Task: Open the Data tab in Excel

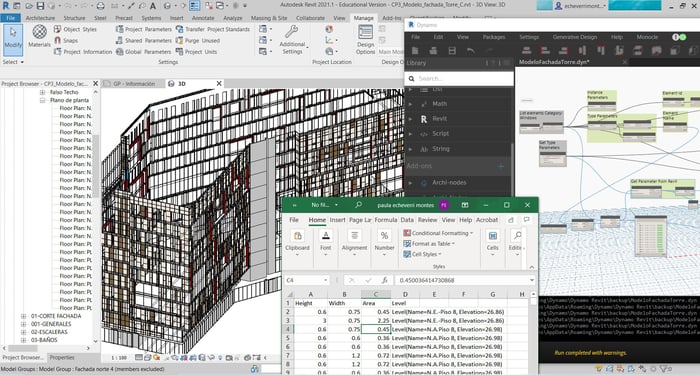Action: click(x=407, y=220)
